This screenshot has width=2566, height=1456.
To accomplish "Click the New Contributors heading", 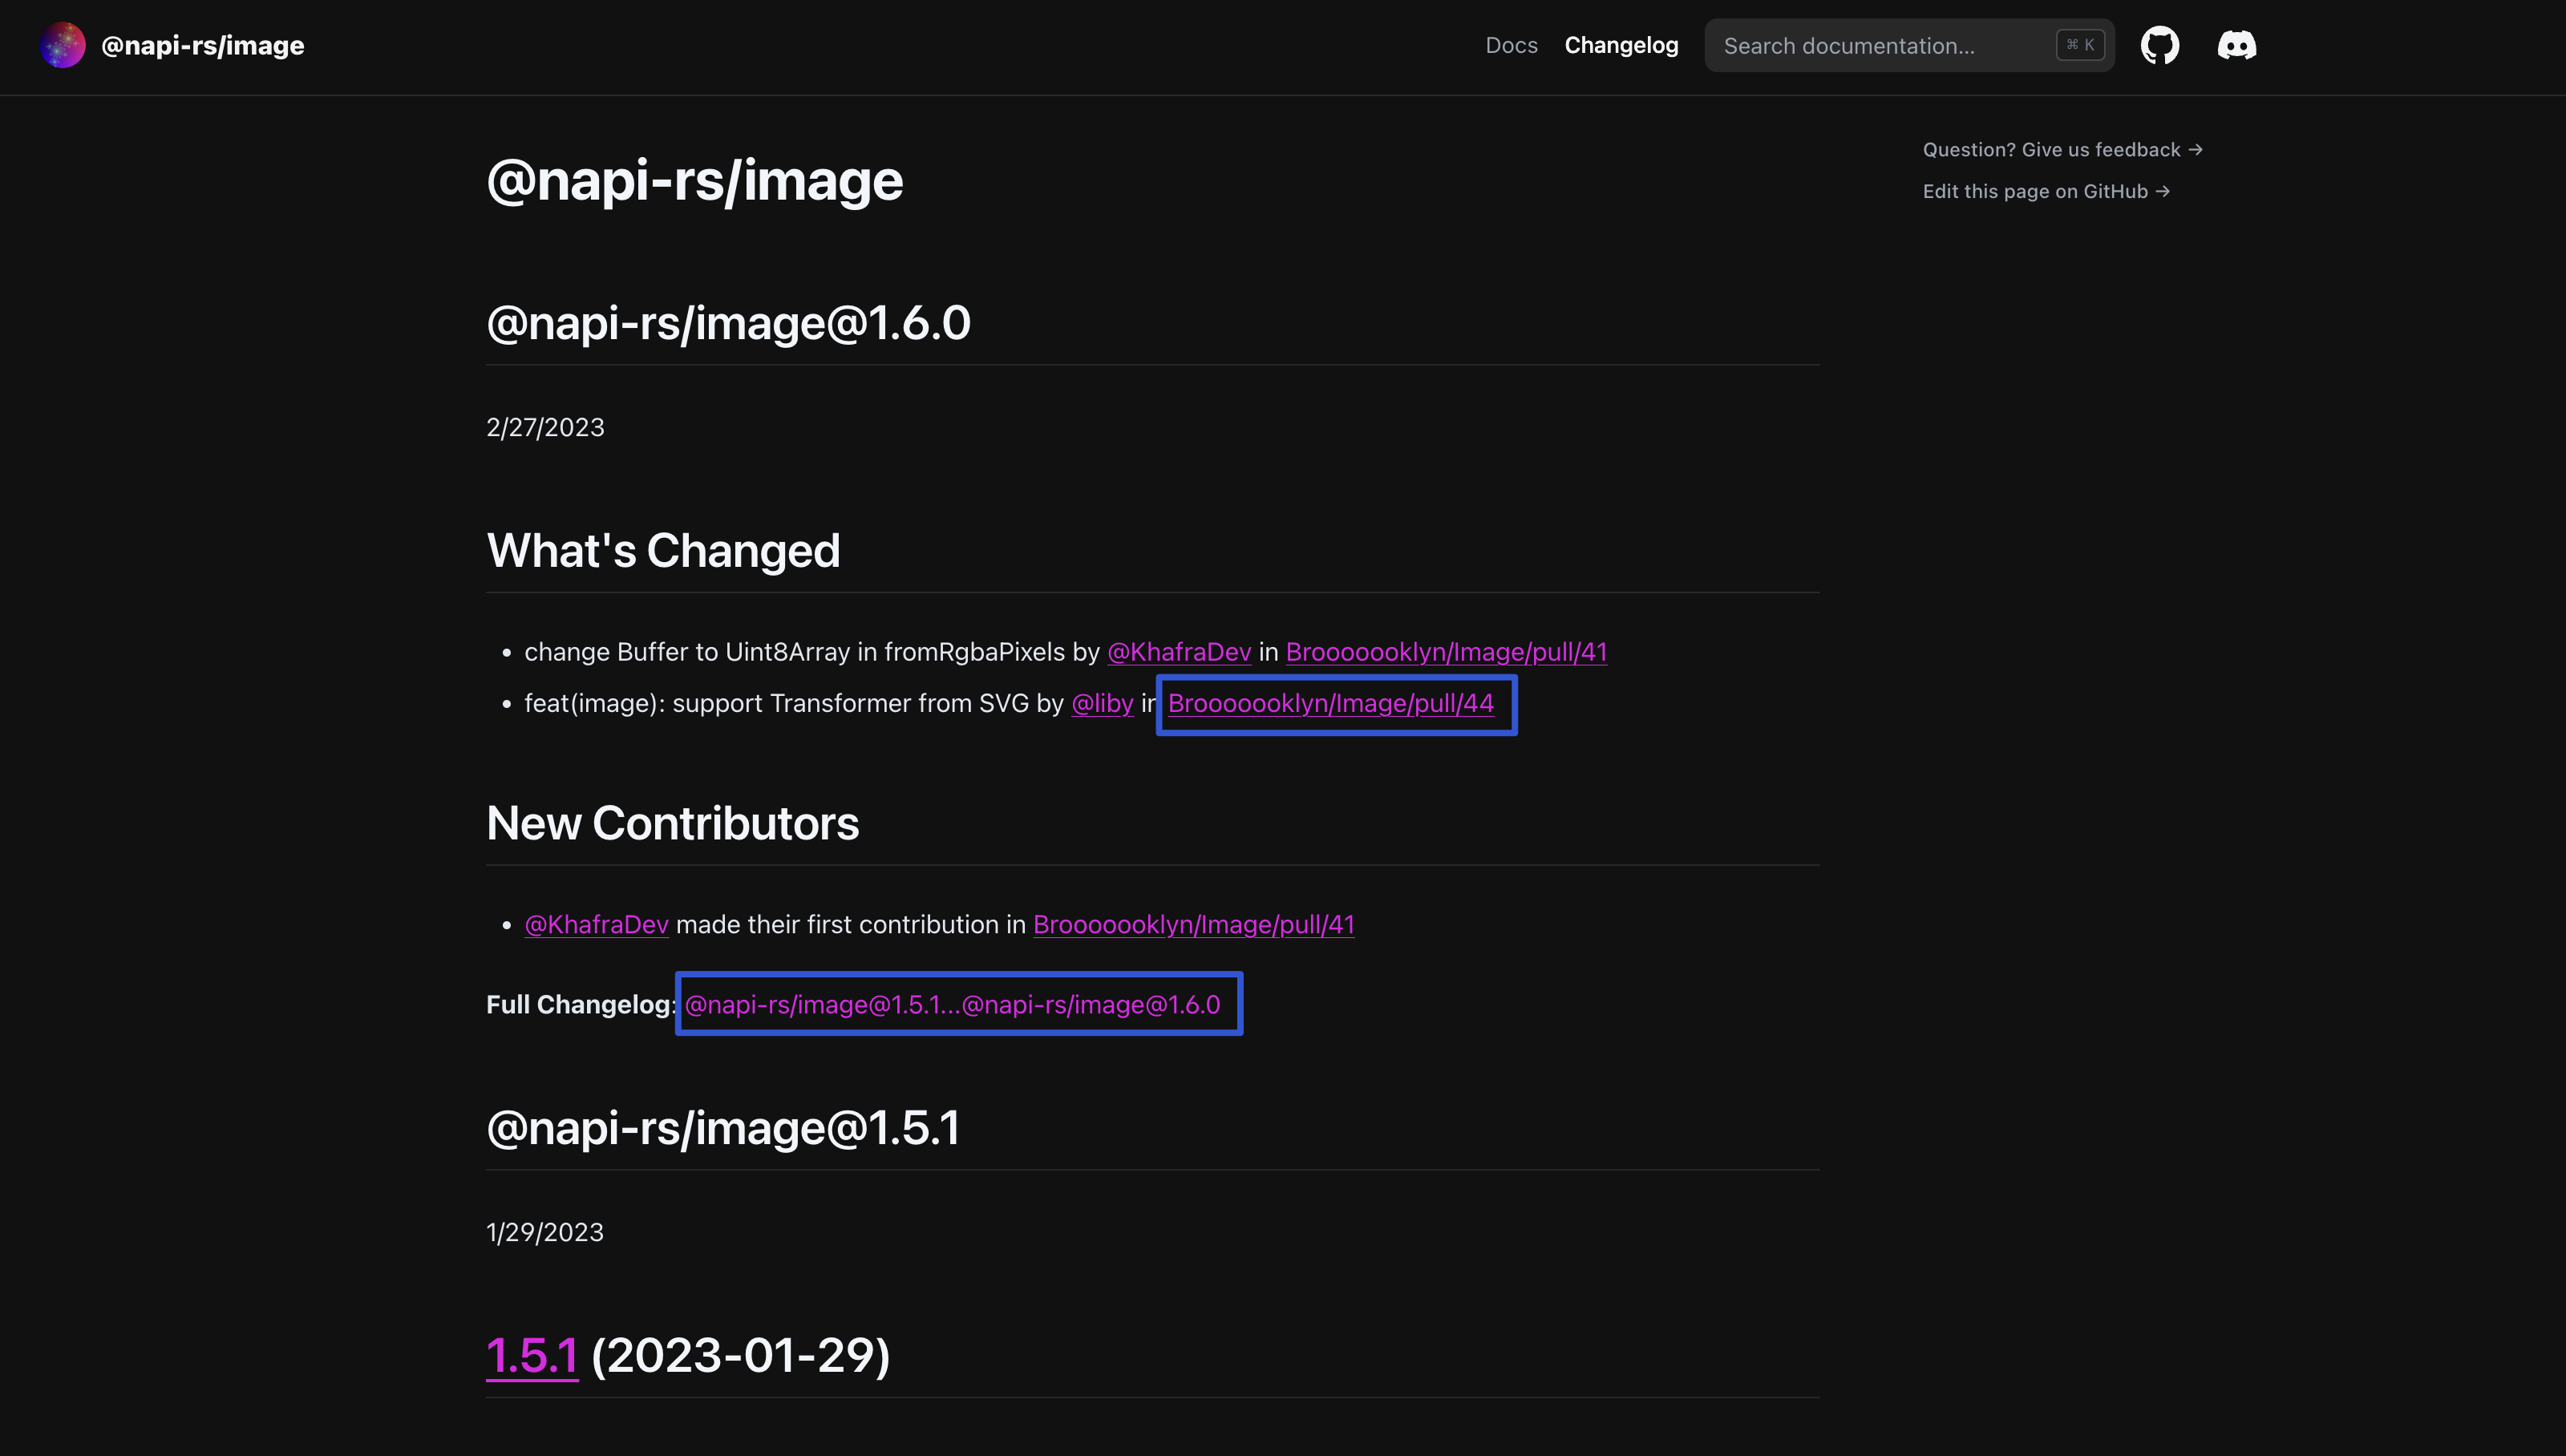I will pos(672,823).
